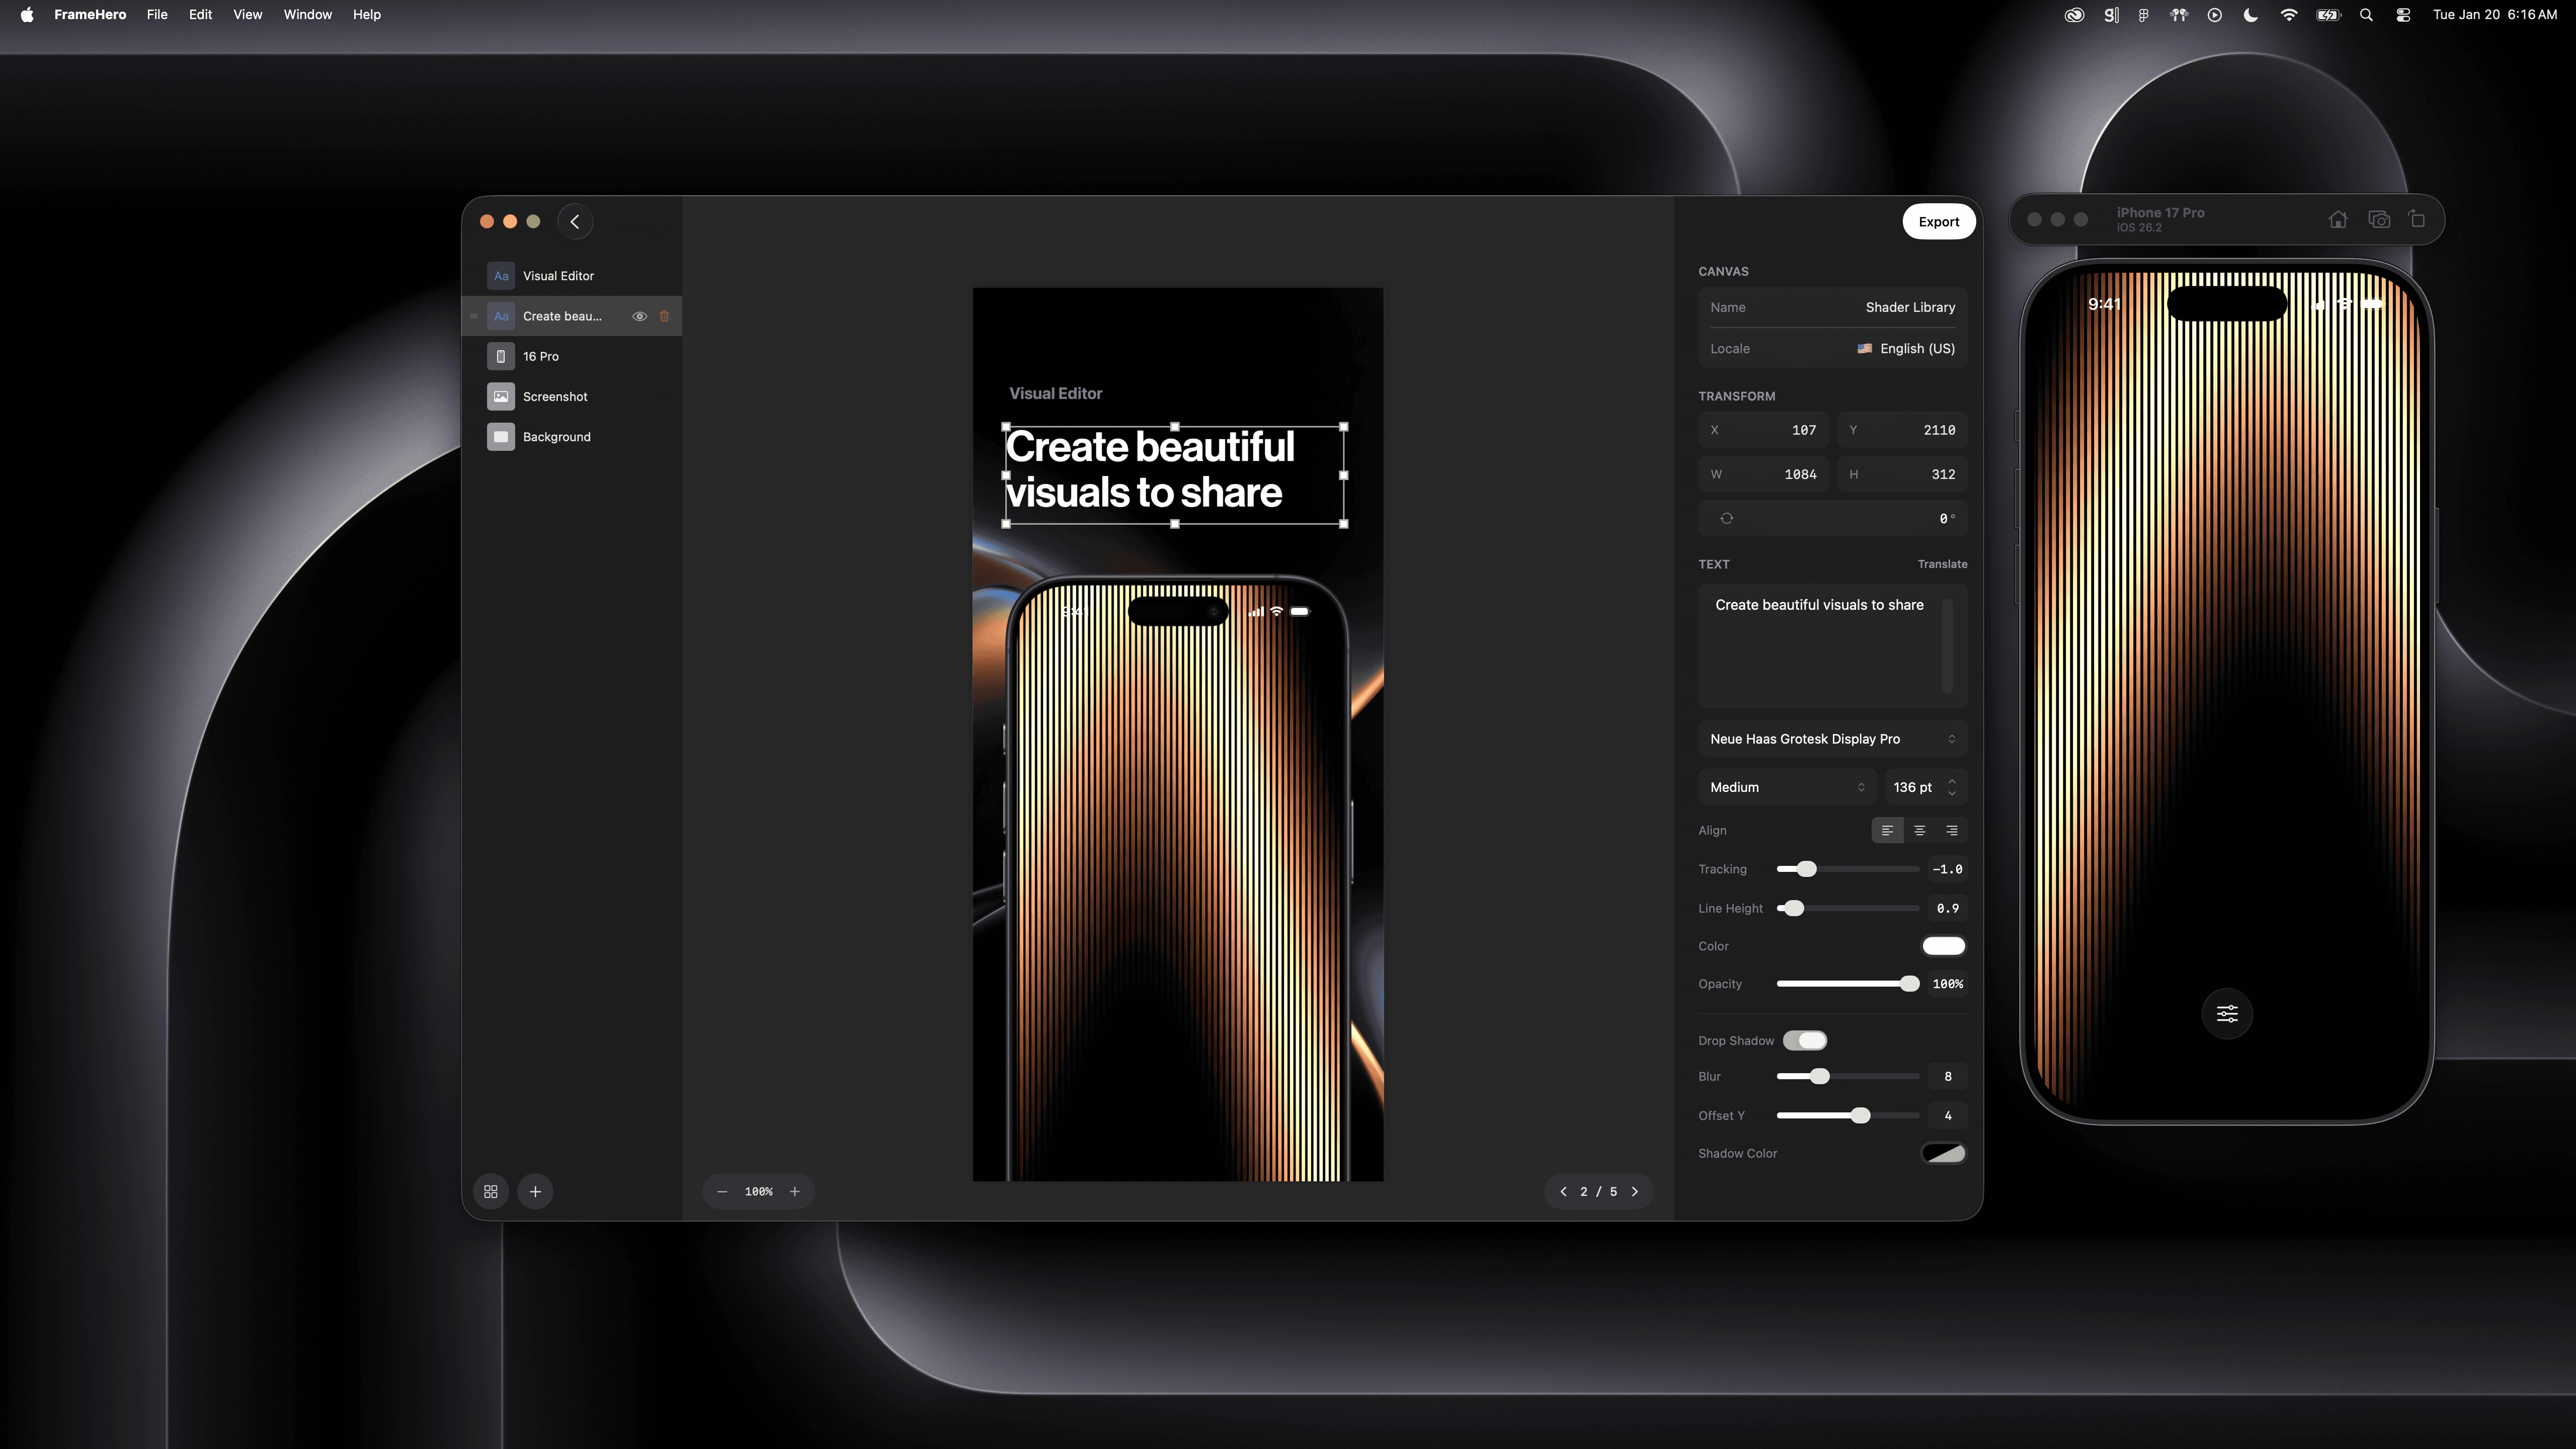Image resolution: width=2576 pixels, height=1449 pixels.
Task: Go back using the back arrow
Action: [x=575, y=221]
